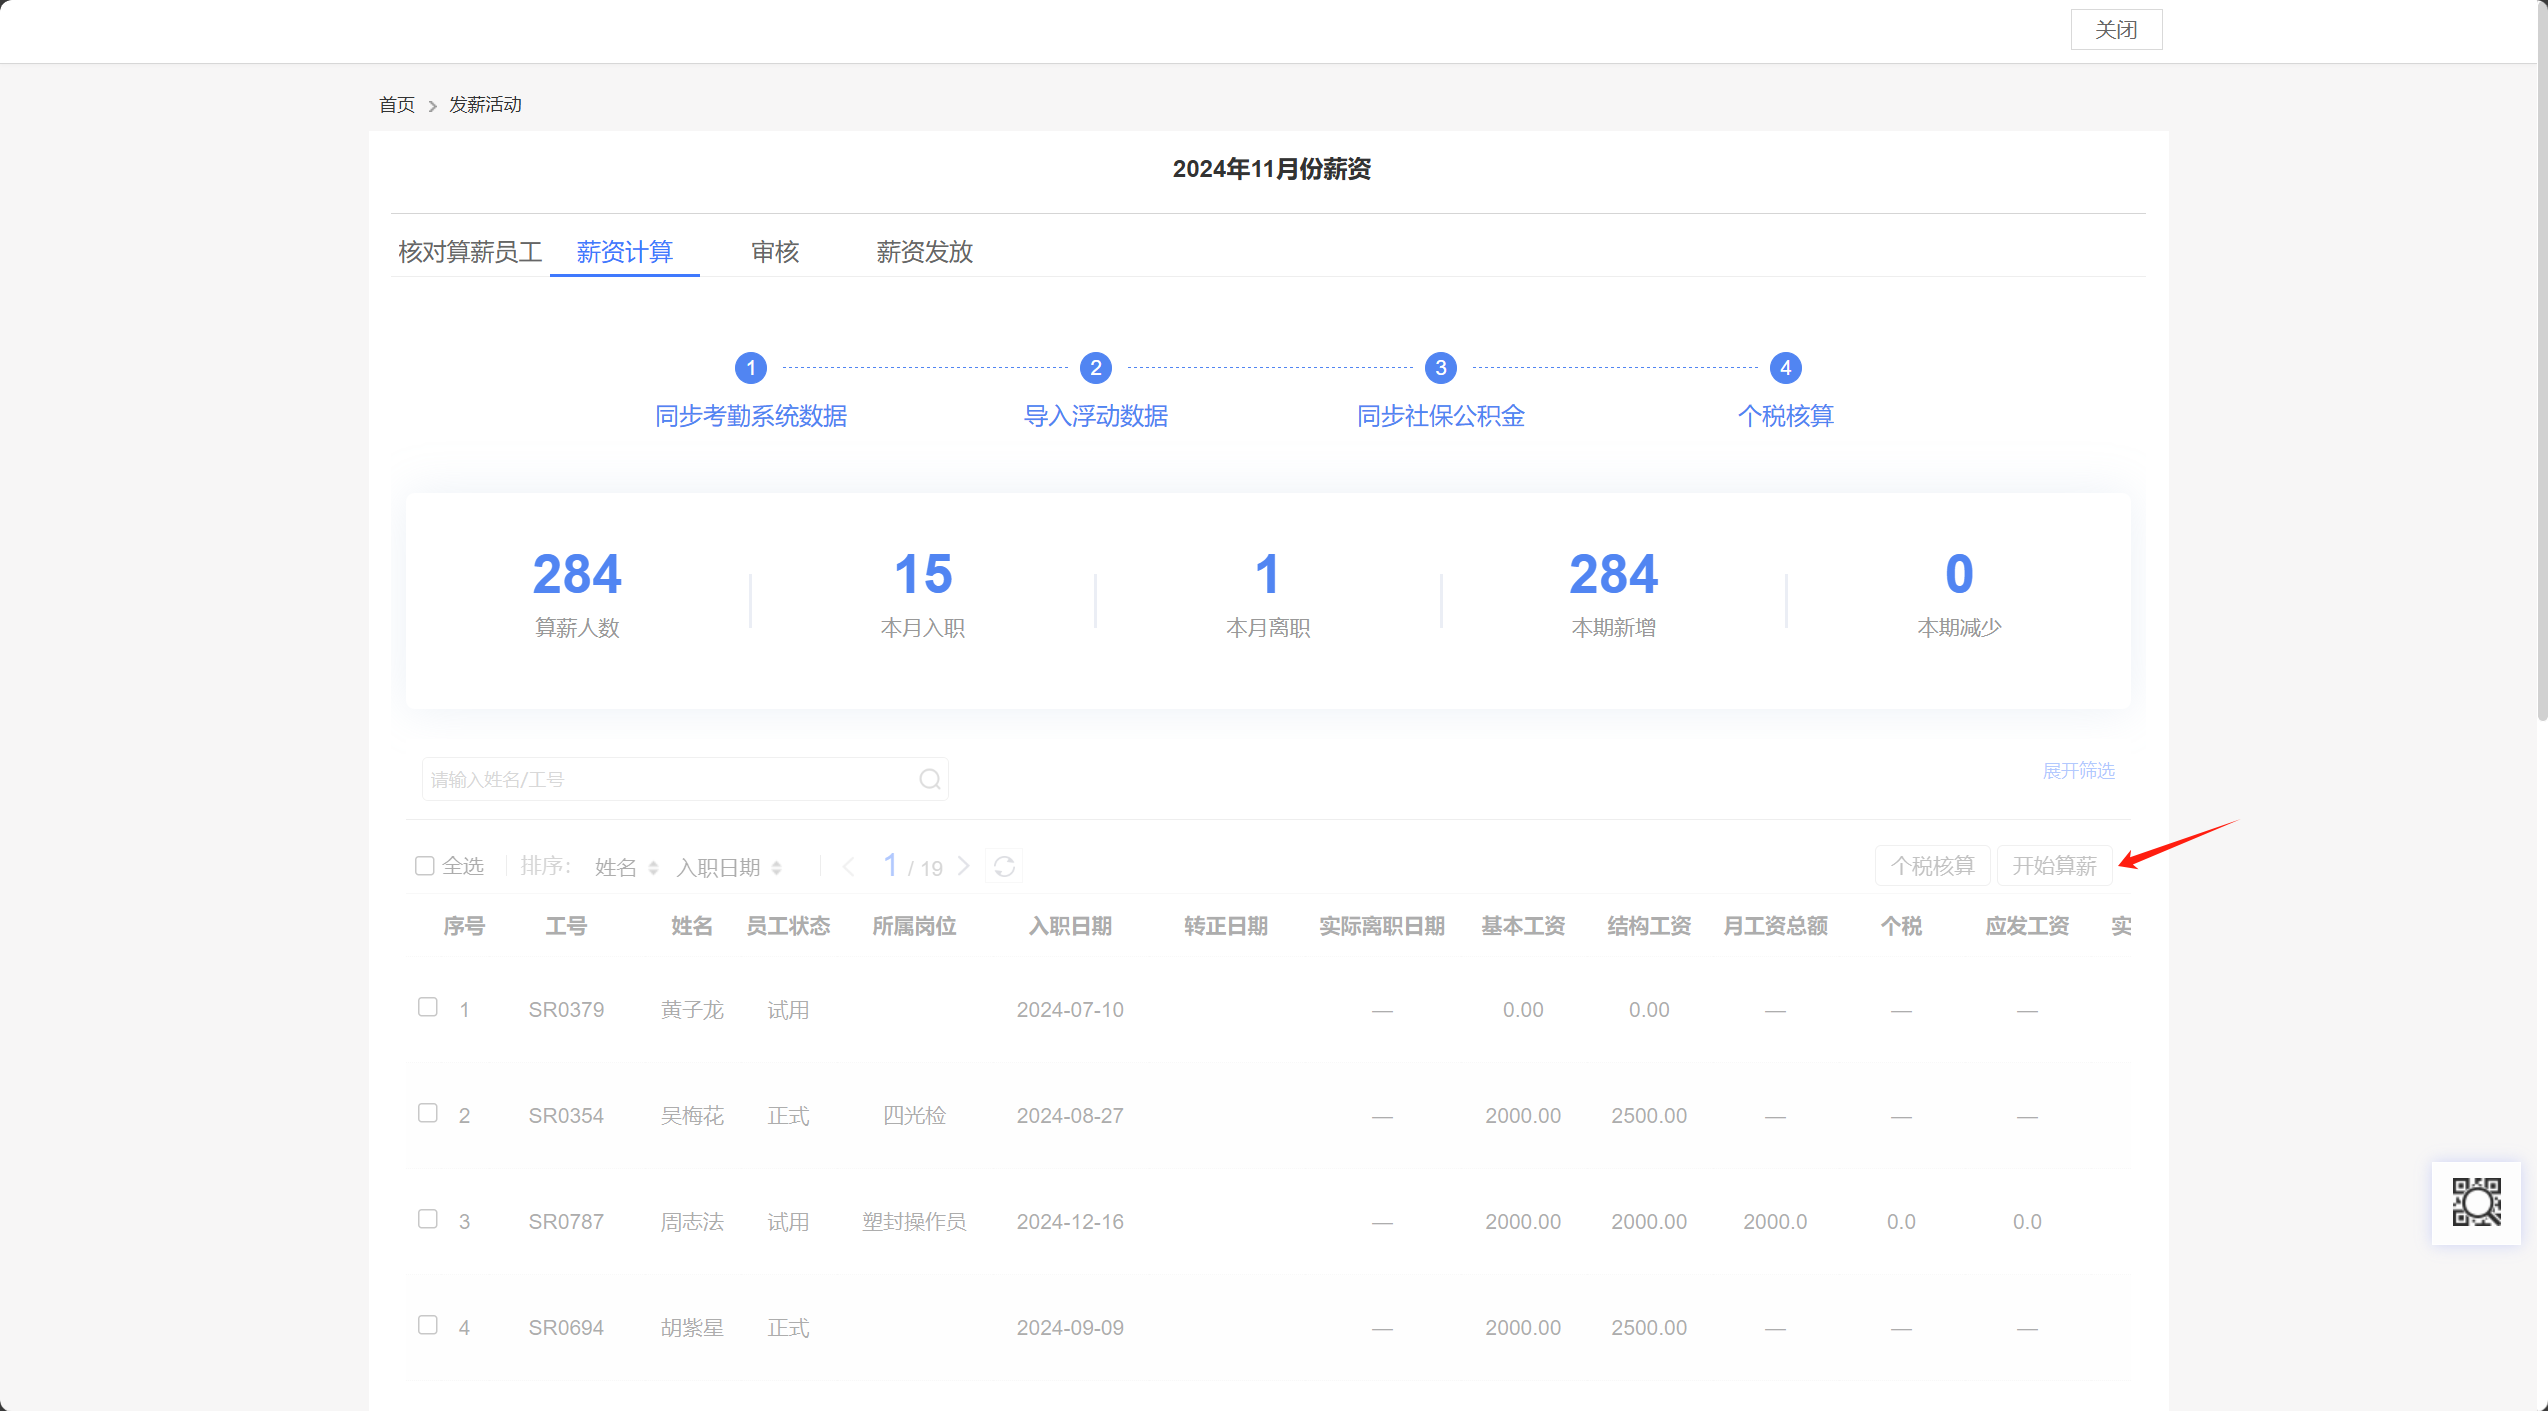
Task: Click the refresh icon beside pagination
Action: click(x=1004, y=866)
